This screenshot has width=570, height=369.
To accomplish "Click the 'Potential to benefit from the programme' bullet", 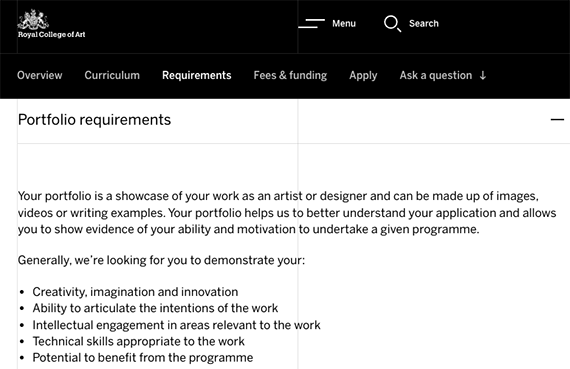I will pos(143,358).
